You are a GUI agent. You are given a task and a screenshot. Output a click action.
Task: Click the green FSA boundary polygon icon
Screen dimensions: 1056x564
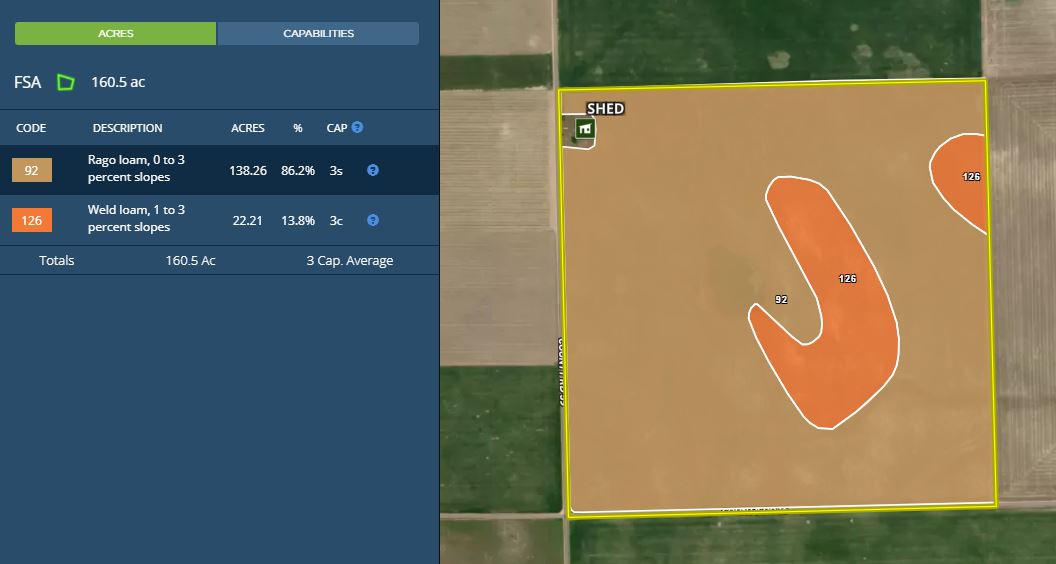click(66, 83)
